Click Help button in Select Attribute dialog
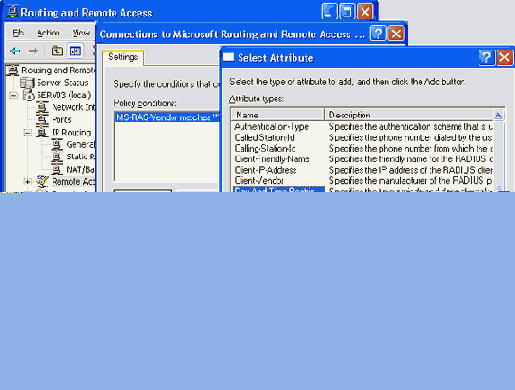 click(486, 57)
